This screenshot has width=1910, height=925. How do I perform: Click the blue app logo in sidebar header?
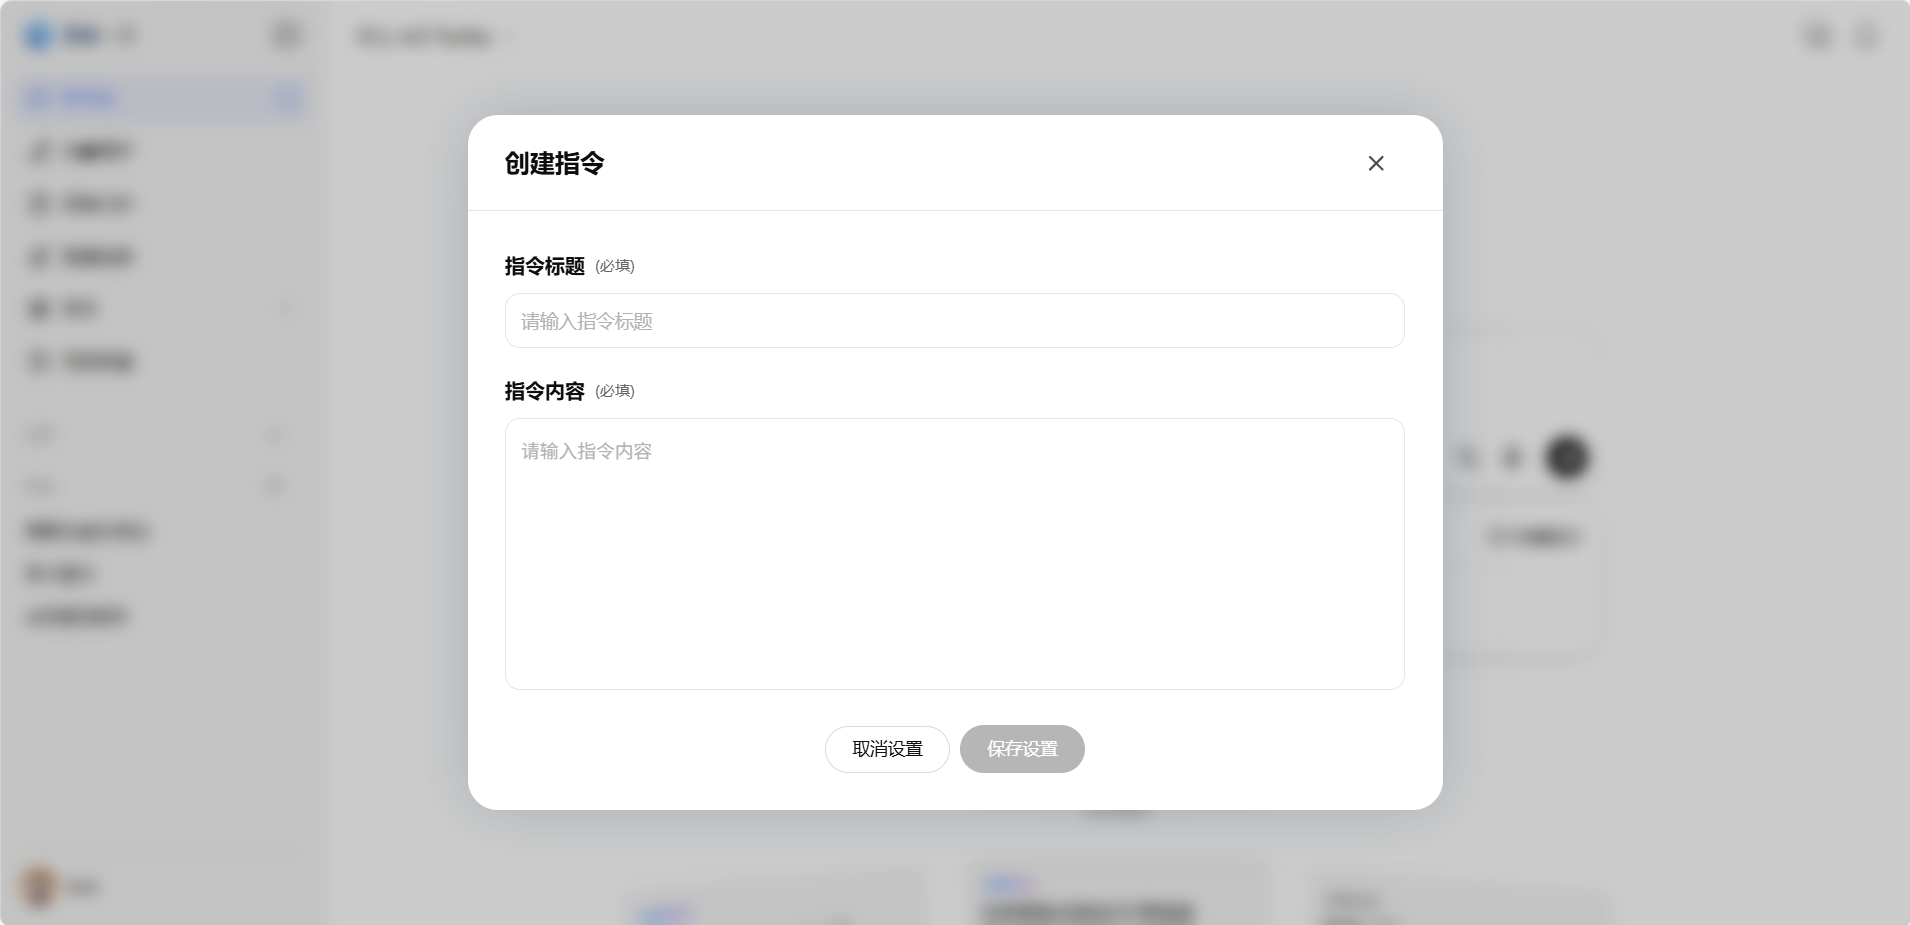tap(38, 36)
